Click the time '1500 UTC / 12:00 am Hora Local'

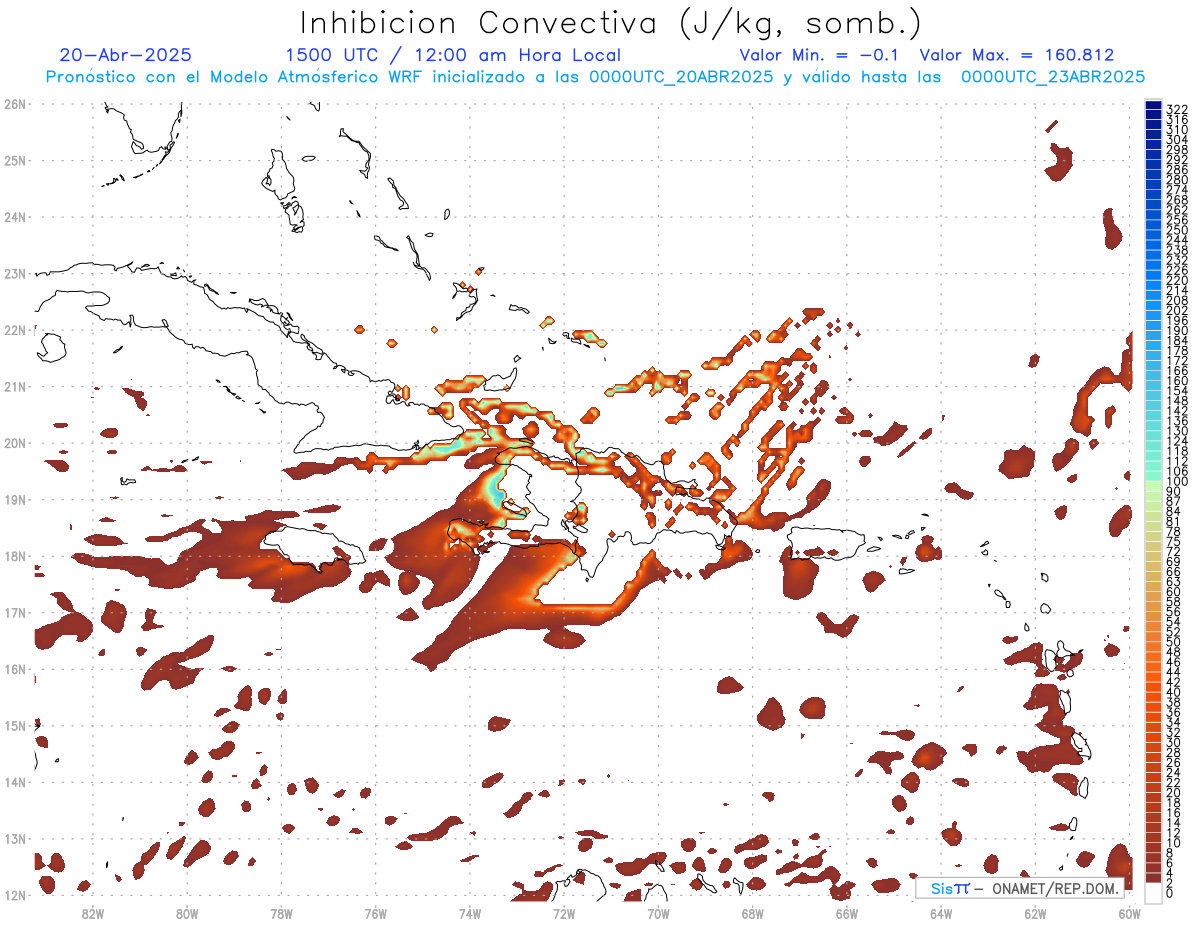tap(453, 55)
